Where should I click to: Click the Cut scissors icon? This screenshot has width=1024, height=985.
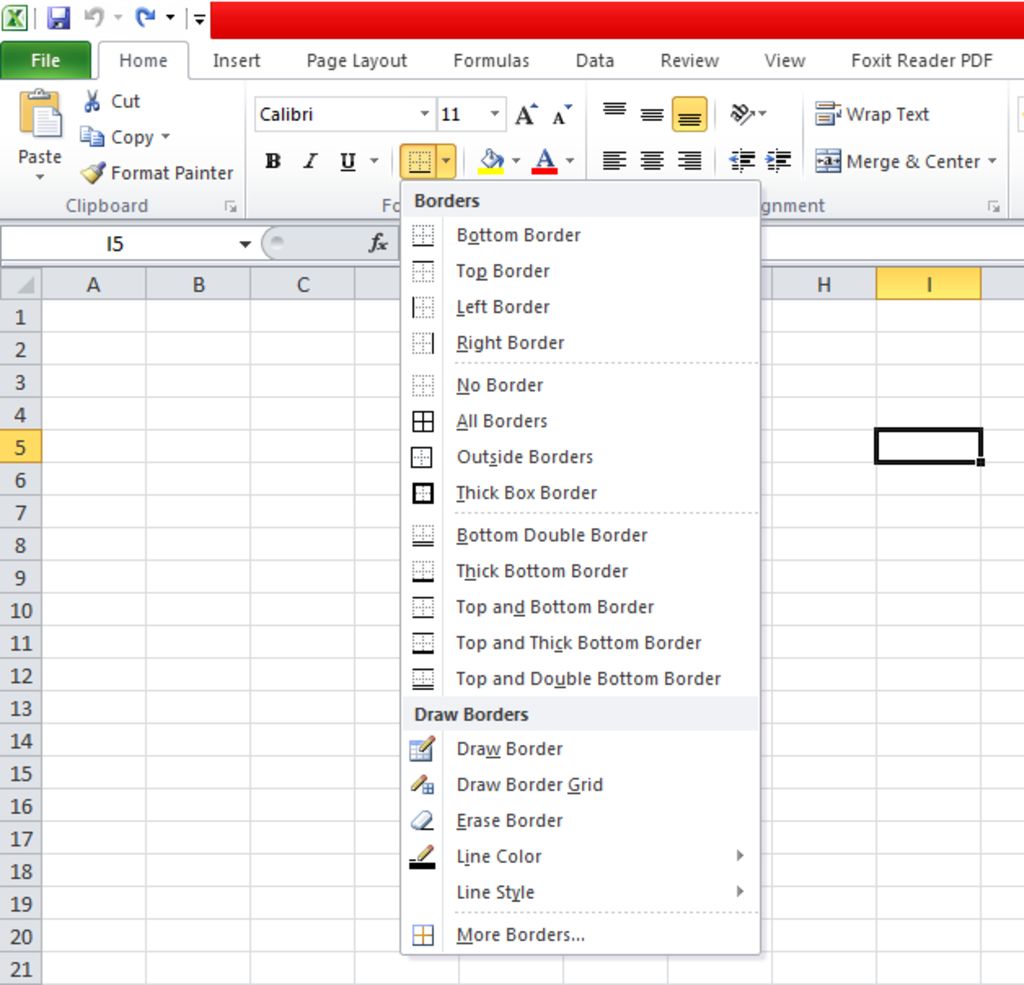point(92,101)
